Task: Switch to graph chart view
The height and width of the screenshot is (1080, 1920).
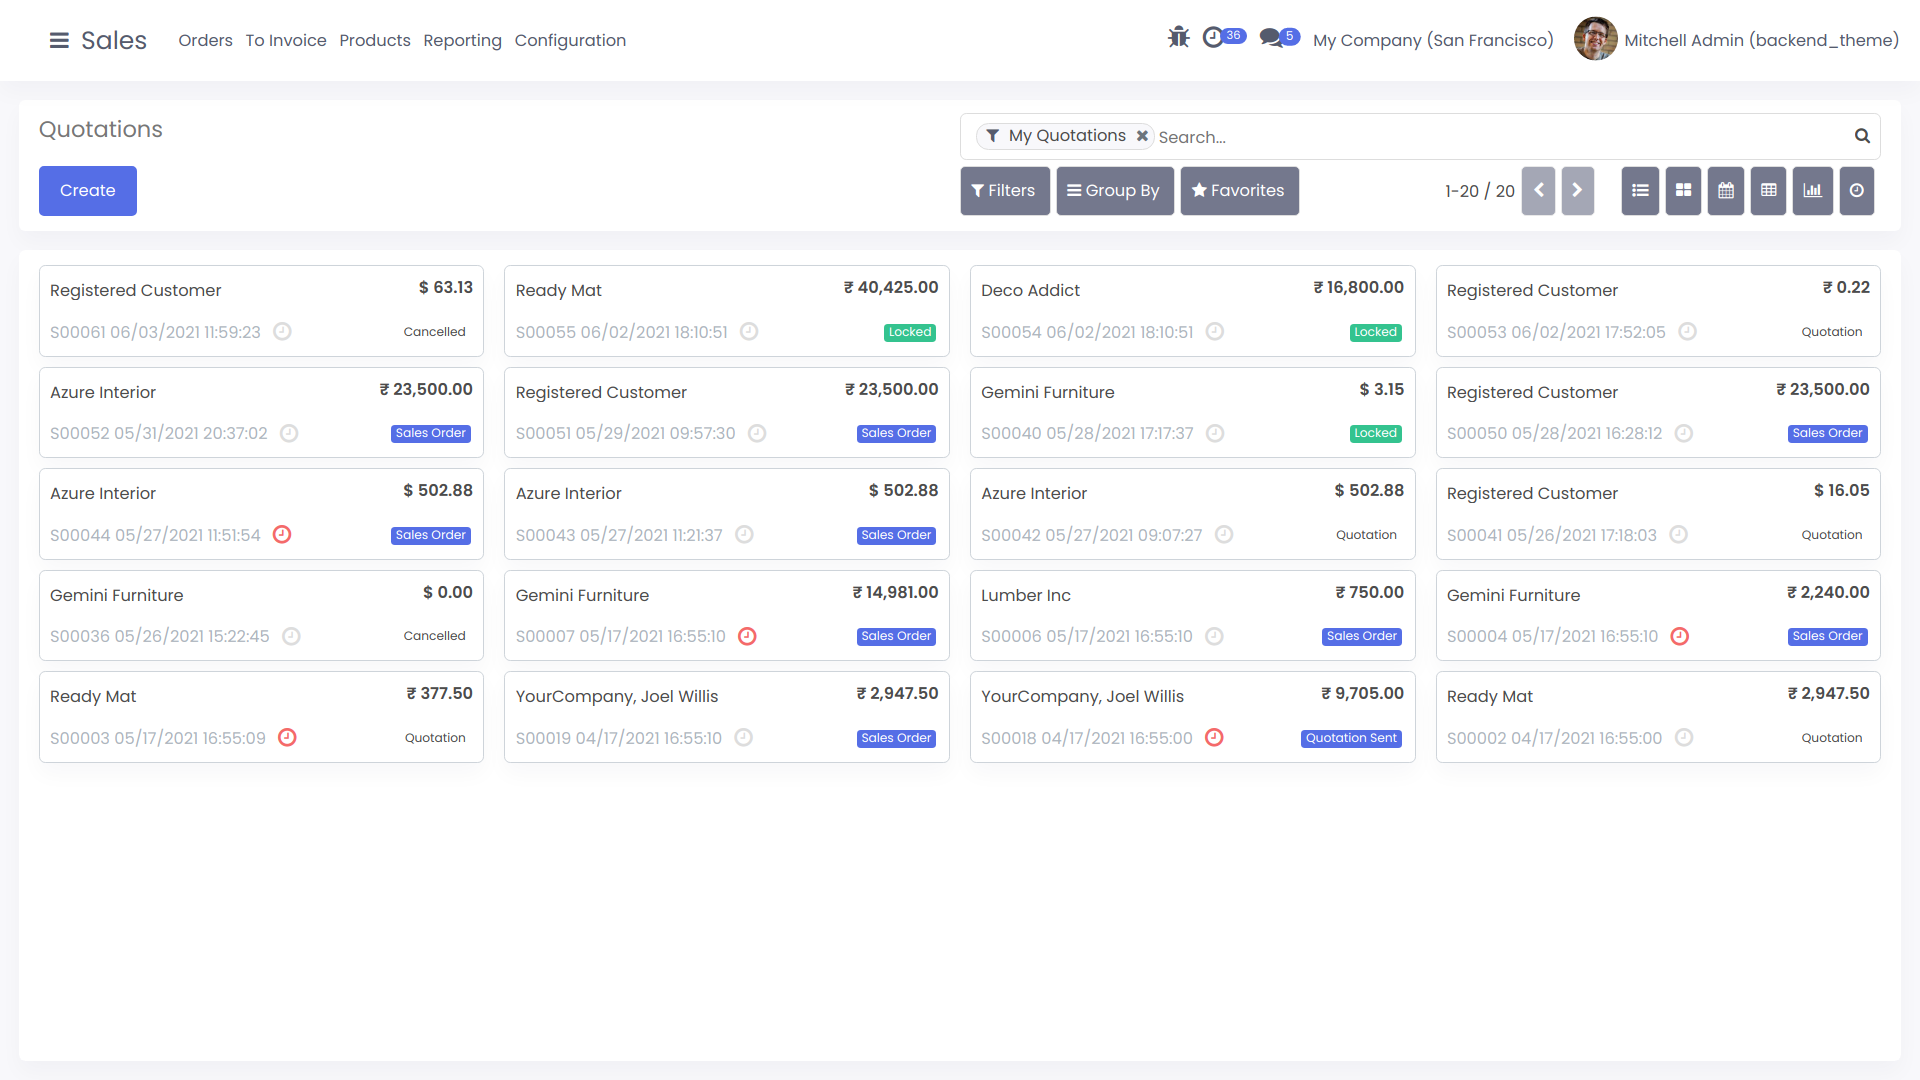Action: point(1812,191)
